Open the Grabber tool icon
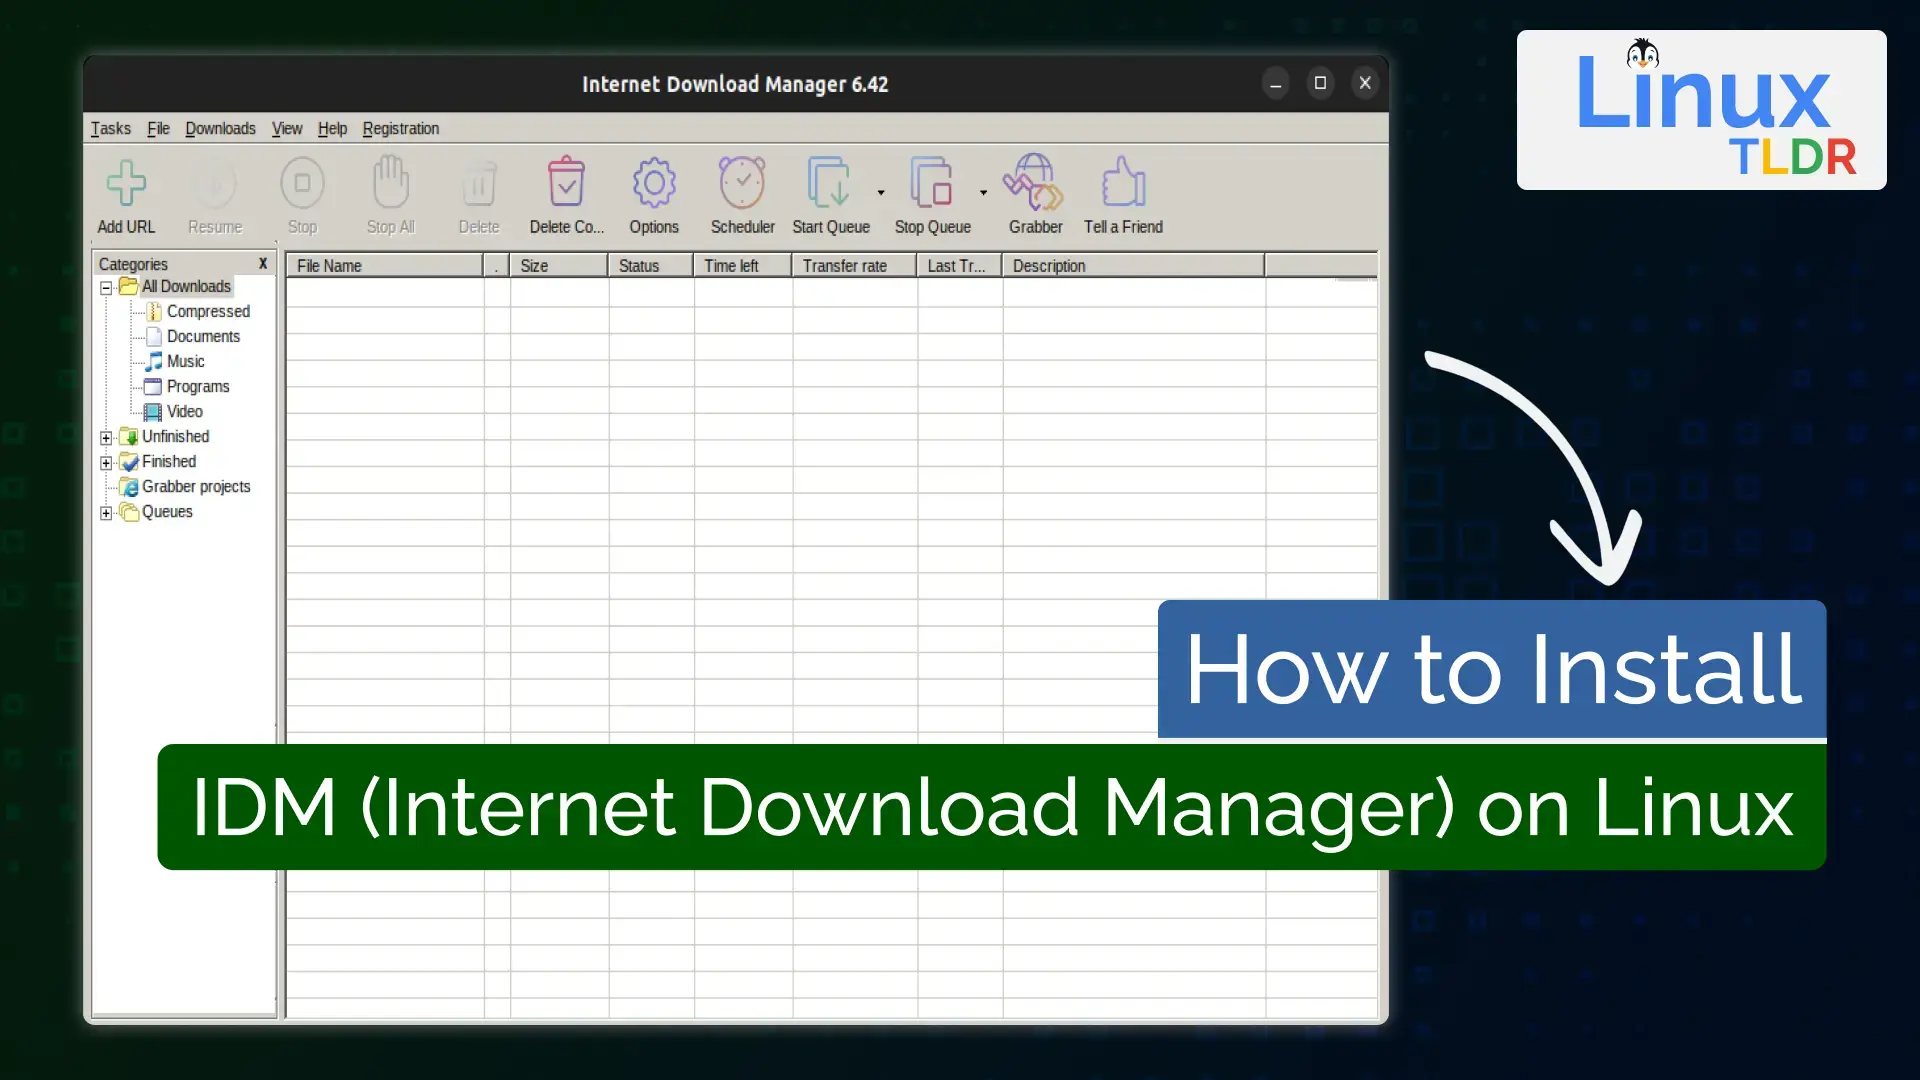Viewport: 1920px width, 1080px height. click(1034, 182)
